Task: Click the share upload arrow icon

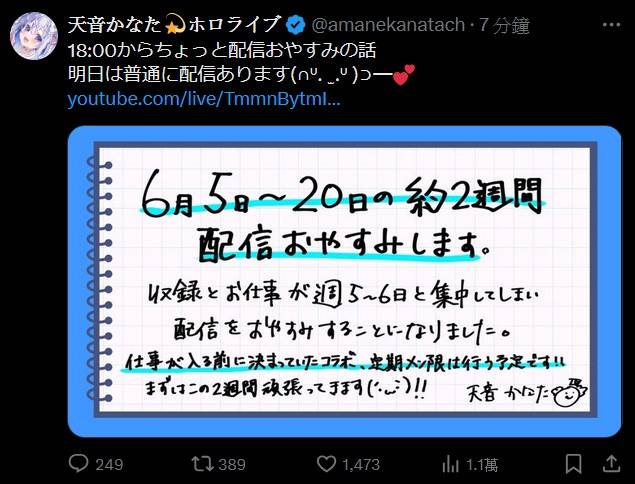Action: [612, 463]
